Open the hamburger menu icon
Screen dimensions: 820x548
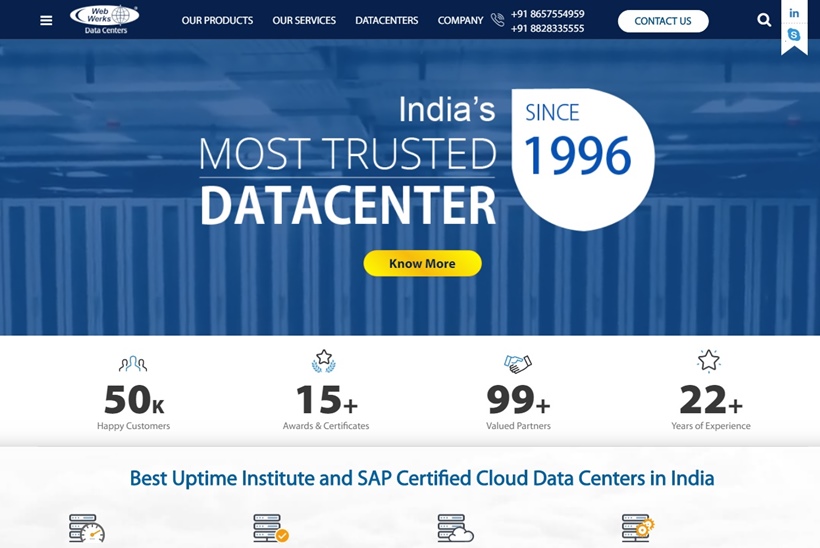(x=46, y=20)
